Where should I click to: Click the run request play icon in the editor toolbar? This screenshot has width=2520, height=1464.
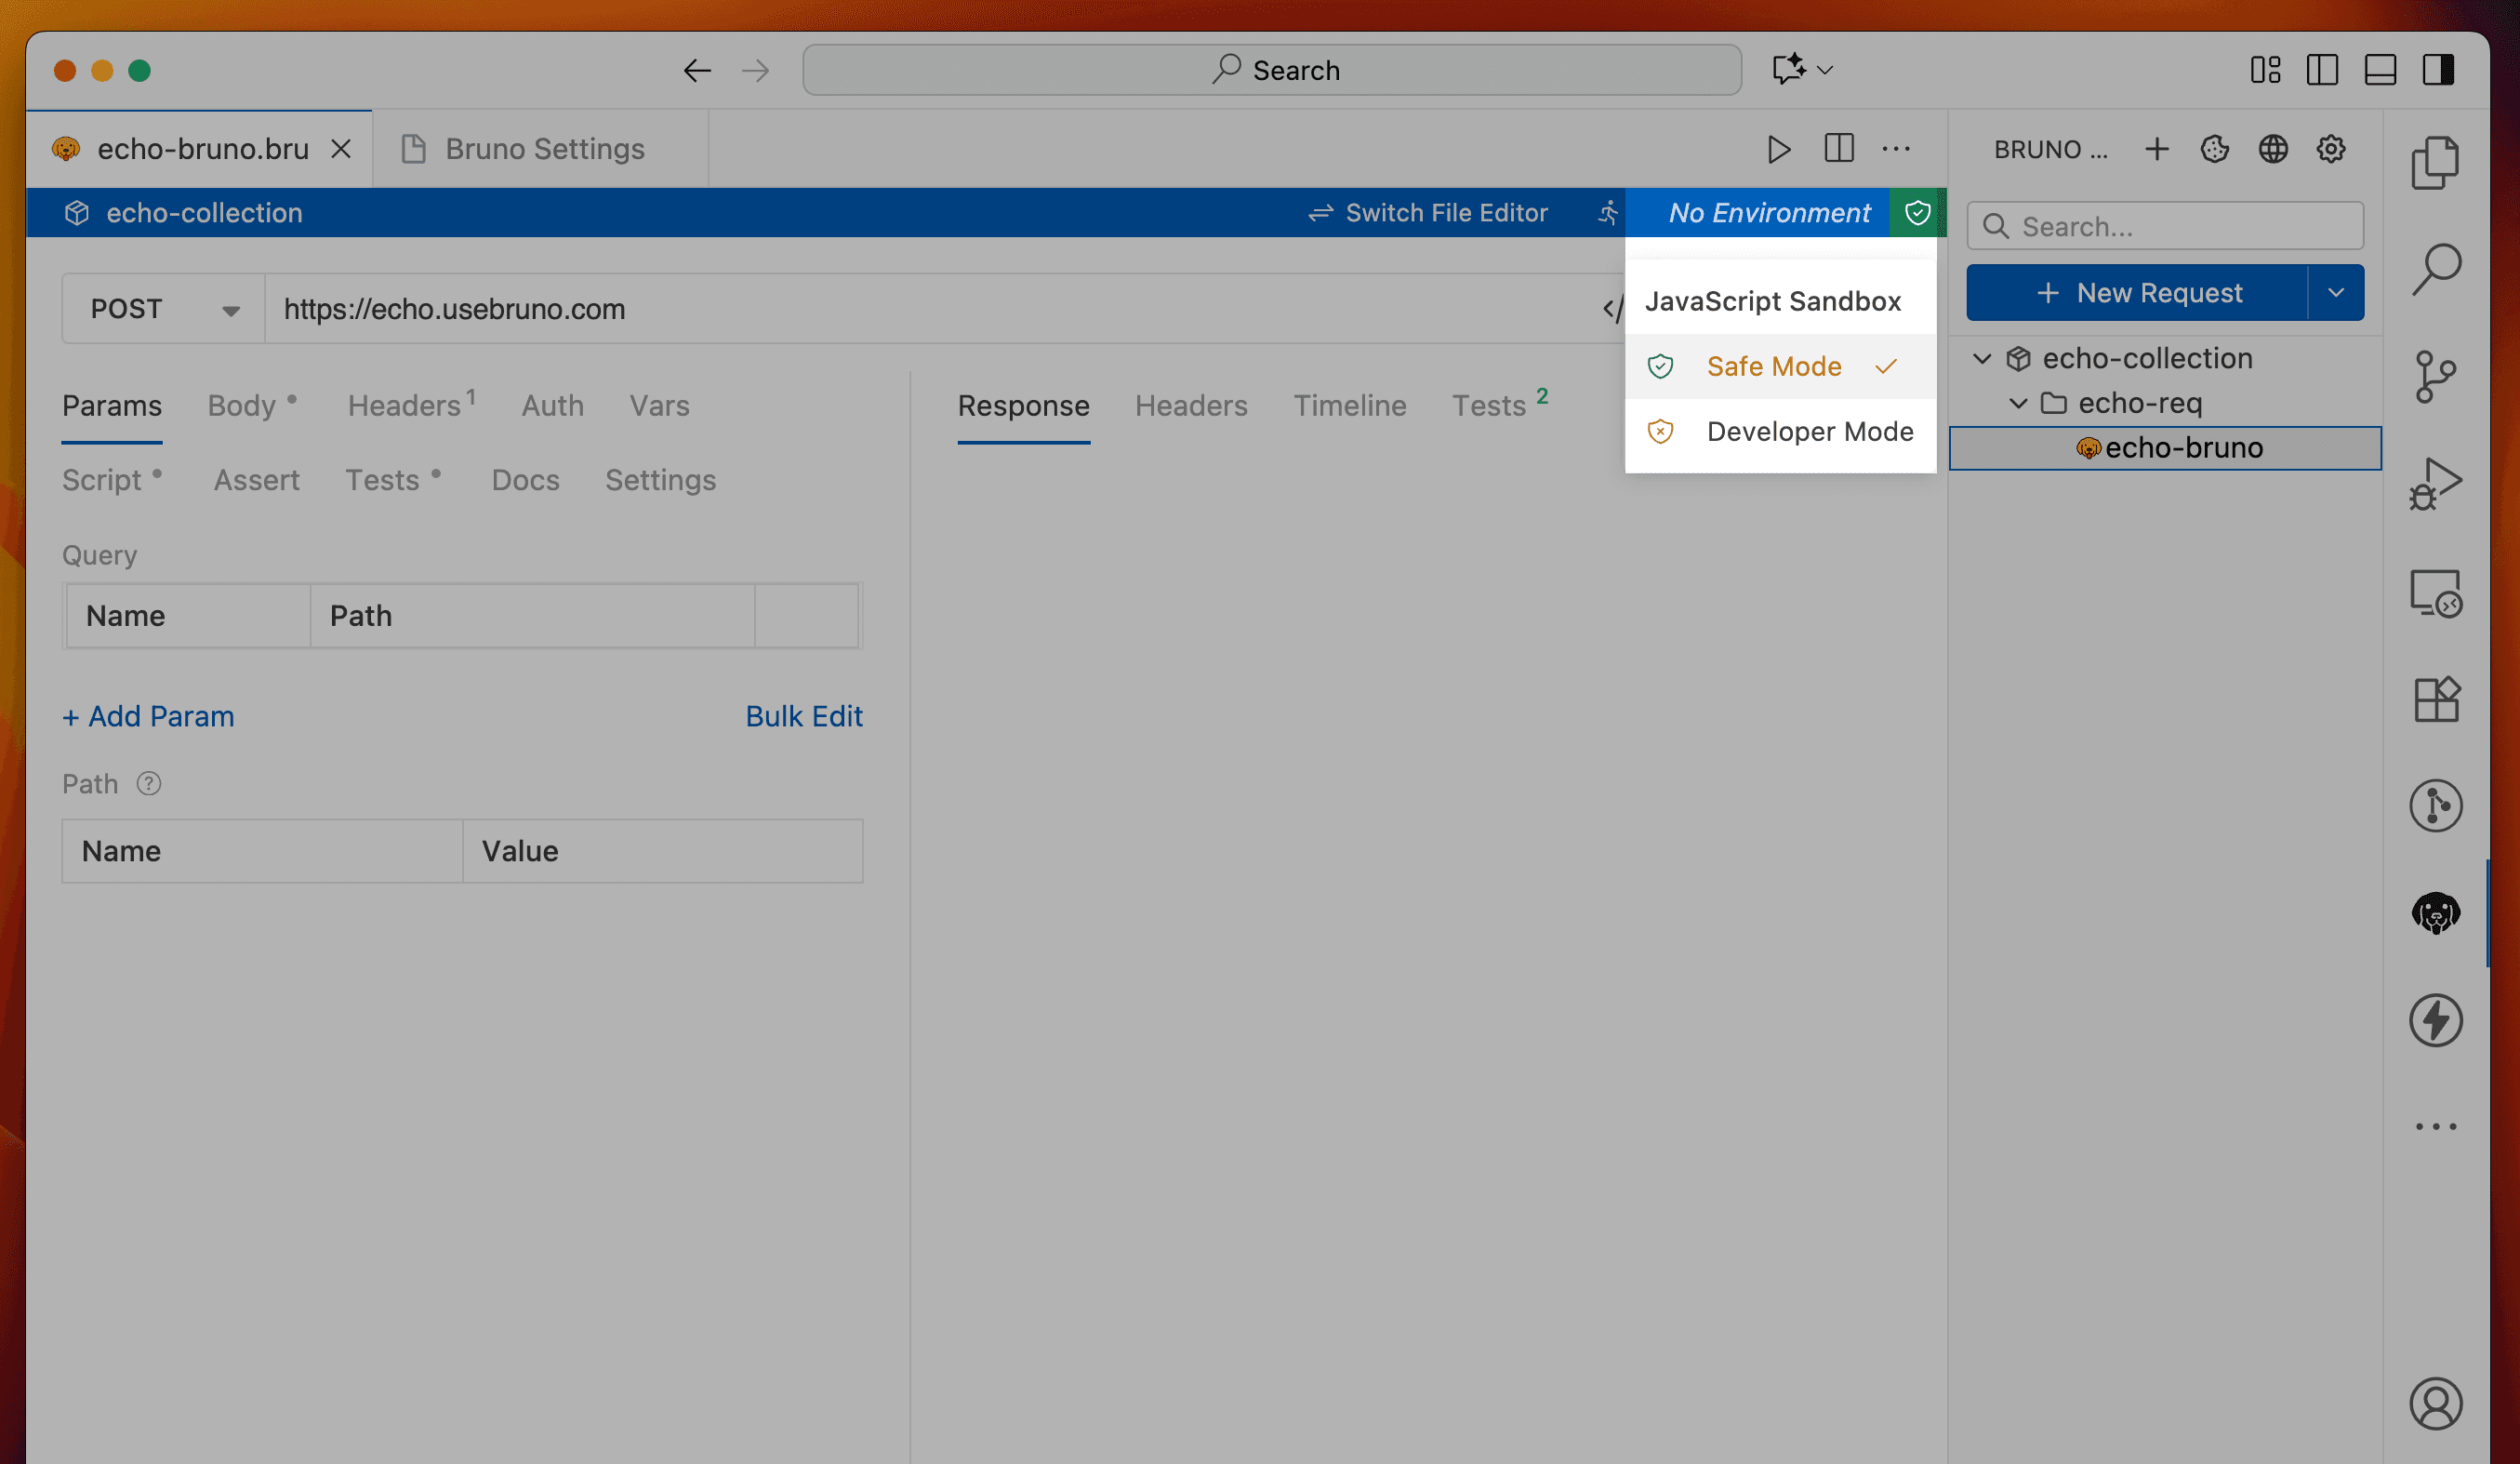pyautogui.click(x=1778, y=149)
